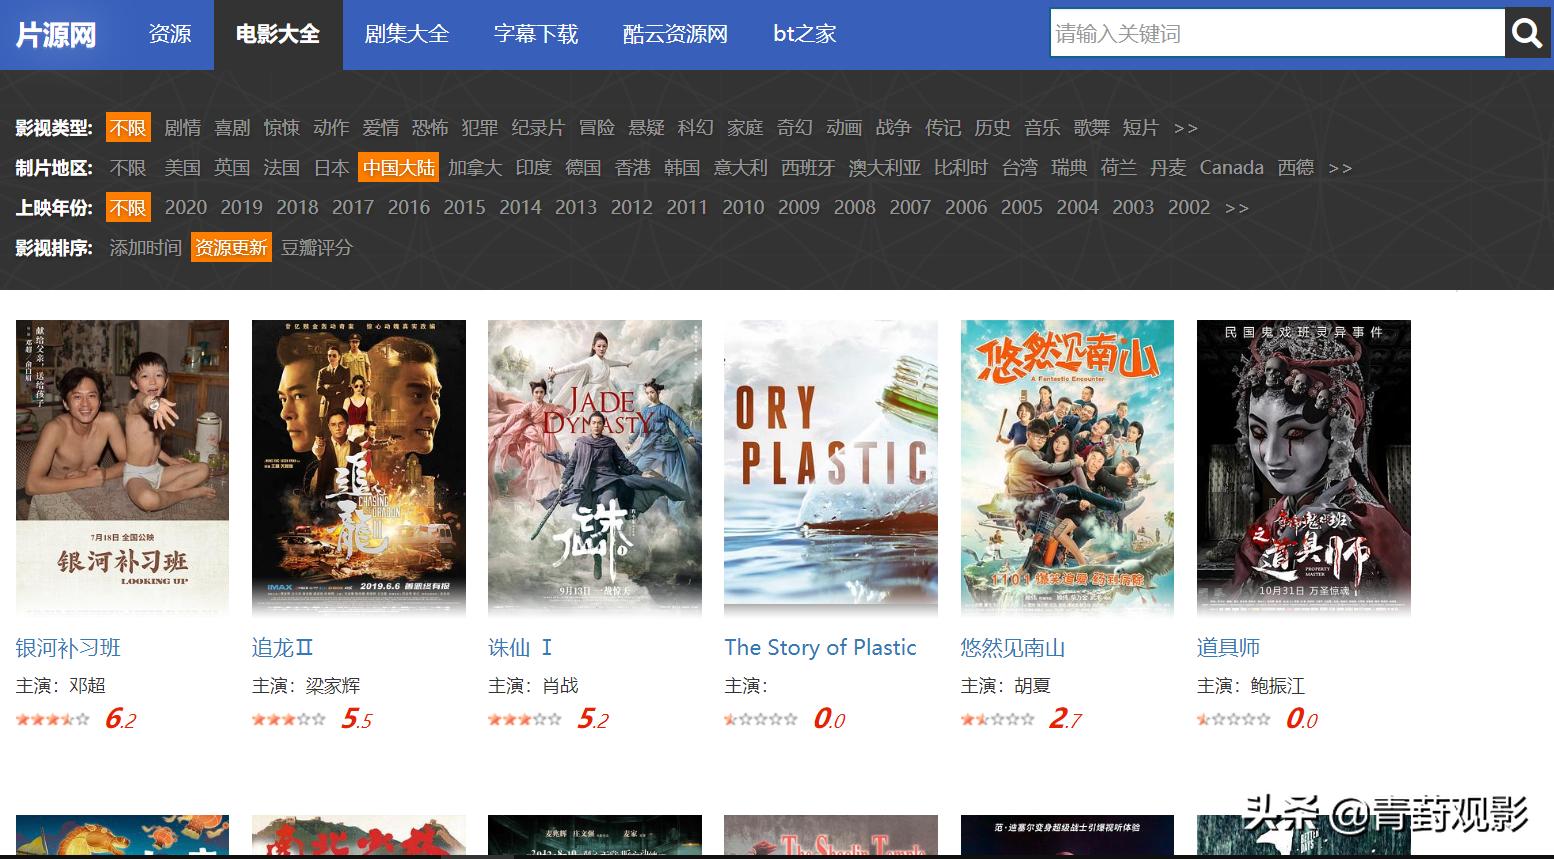
Task: Filter genre by 动画
Action: click(x=844, y=128)
